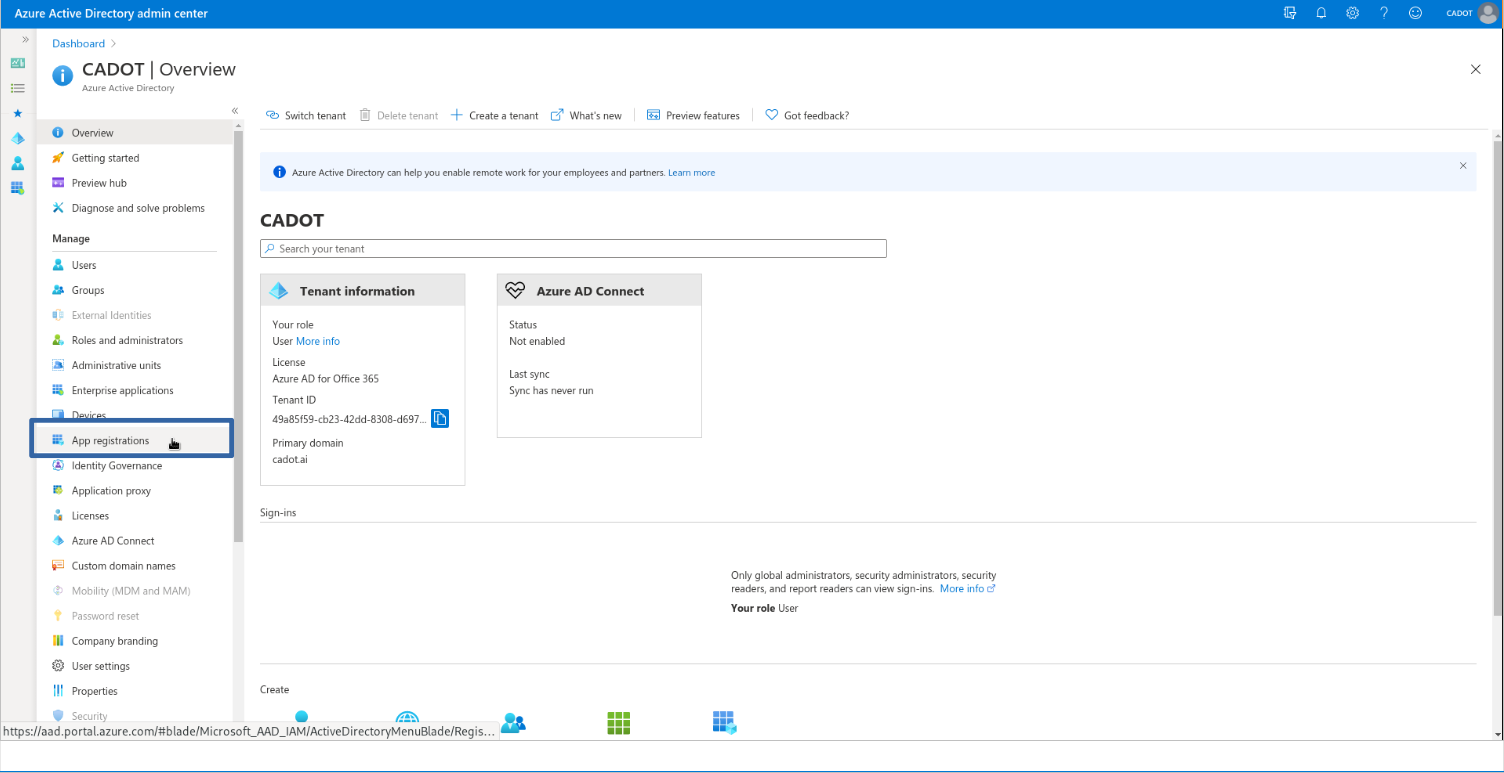Dismiss the remote work info banner
Image resolution: width=1504 pixels, height=773 pixels.
[1463, 166]
